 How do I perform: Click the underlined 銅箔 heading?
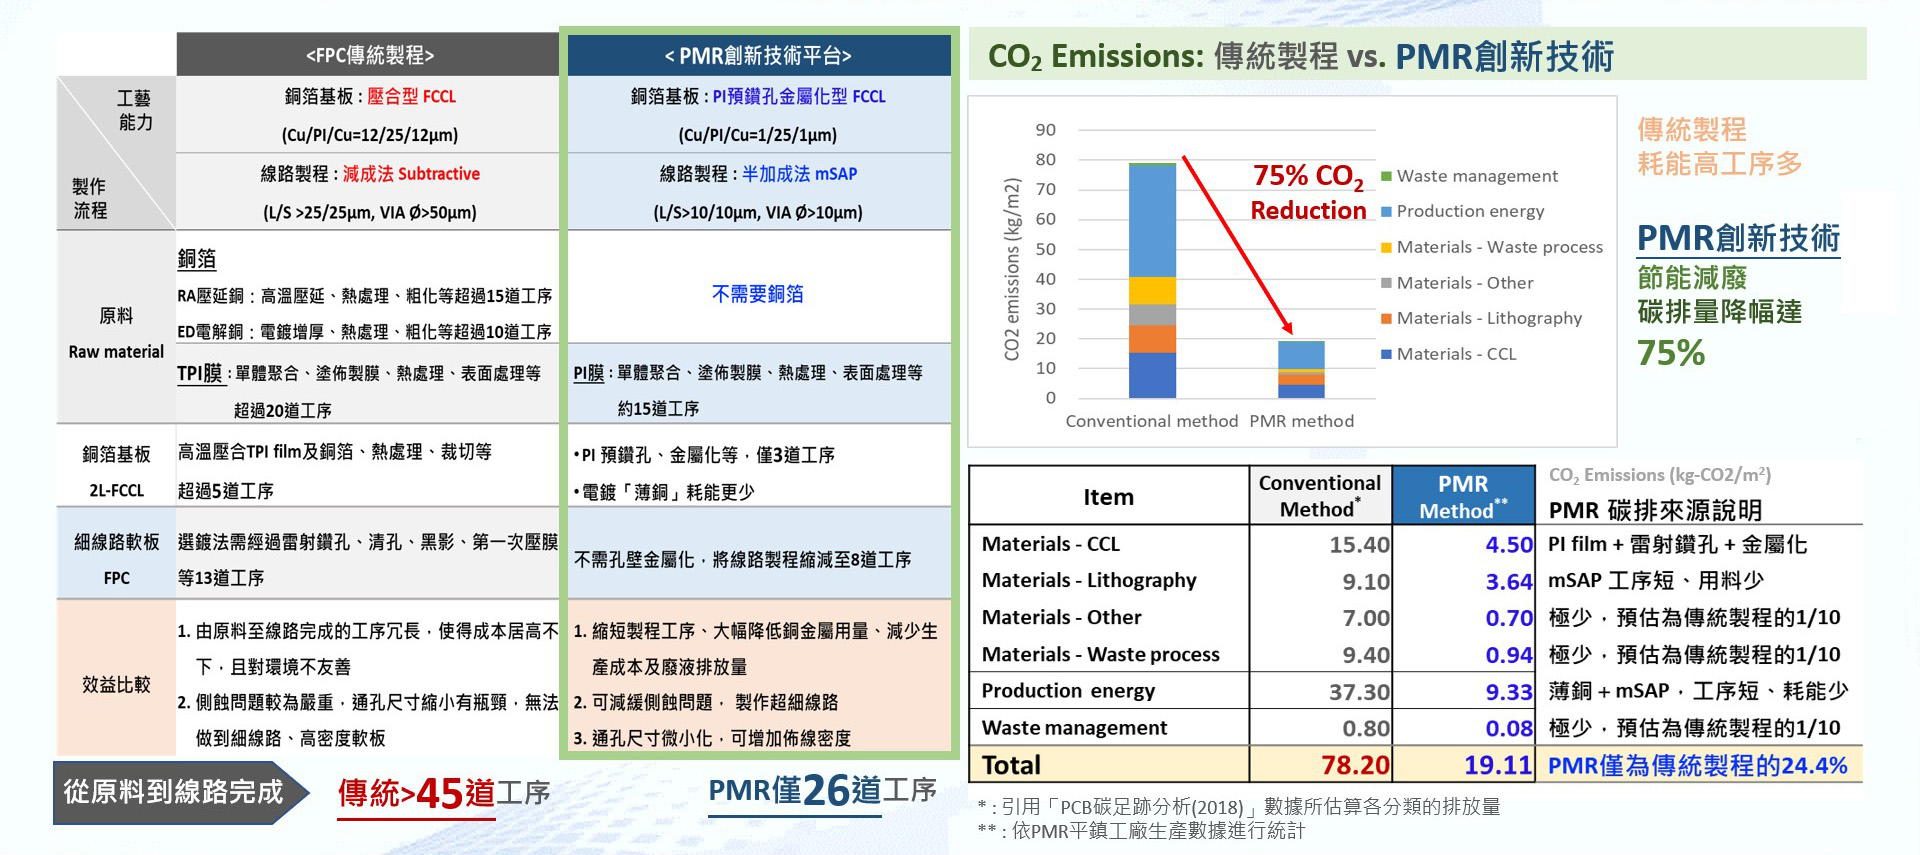(197, 259)
